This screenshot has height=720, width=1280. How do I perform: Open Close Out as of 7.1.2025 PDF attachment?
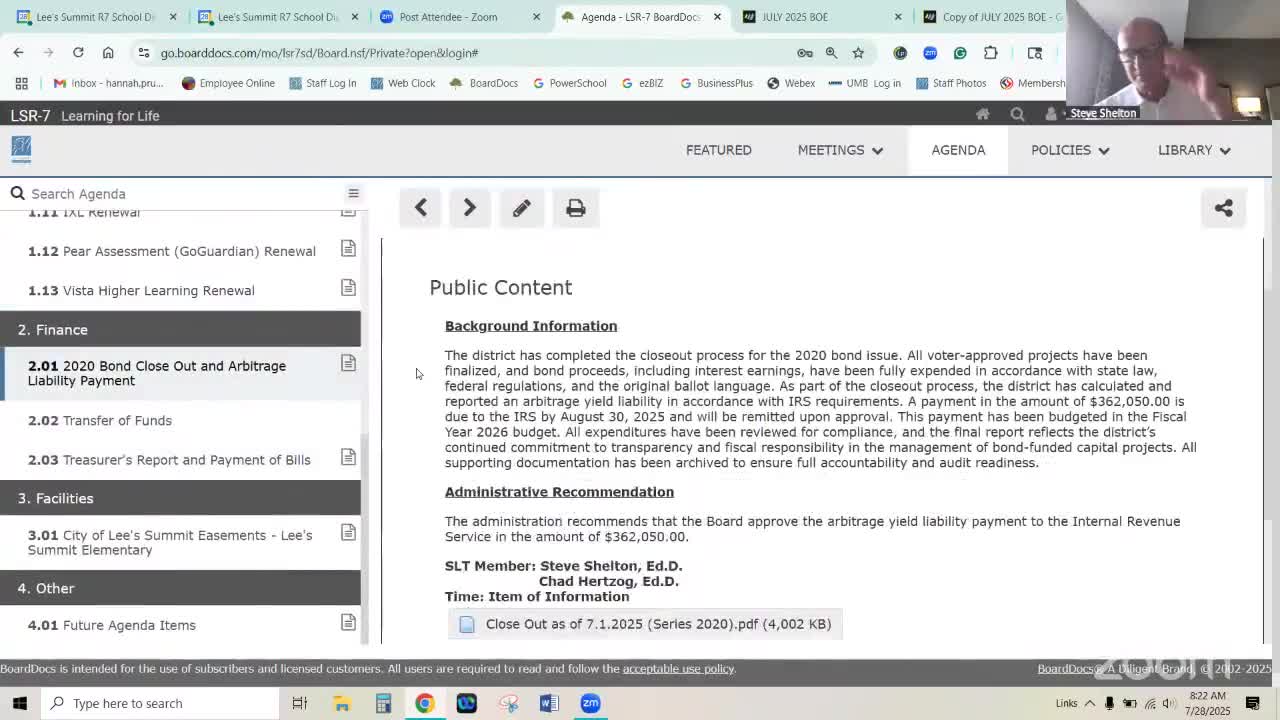point(646,624)
